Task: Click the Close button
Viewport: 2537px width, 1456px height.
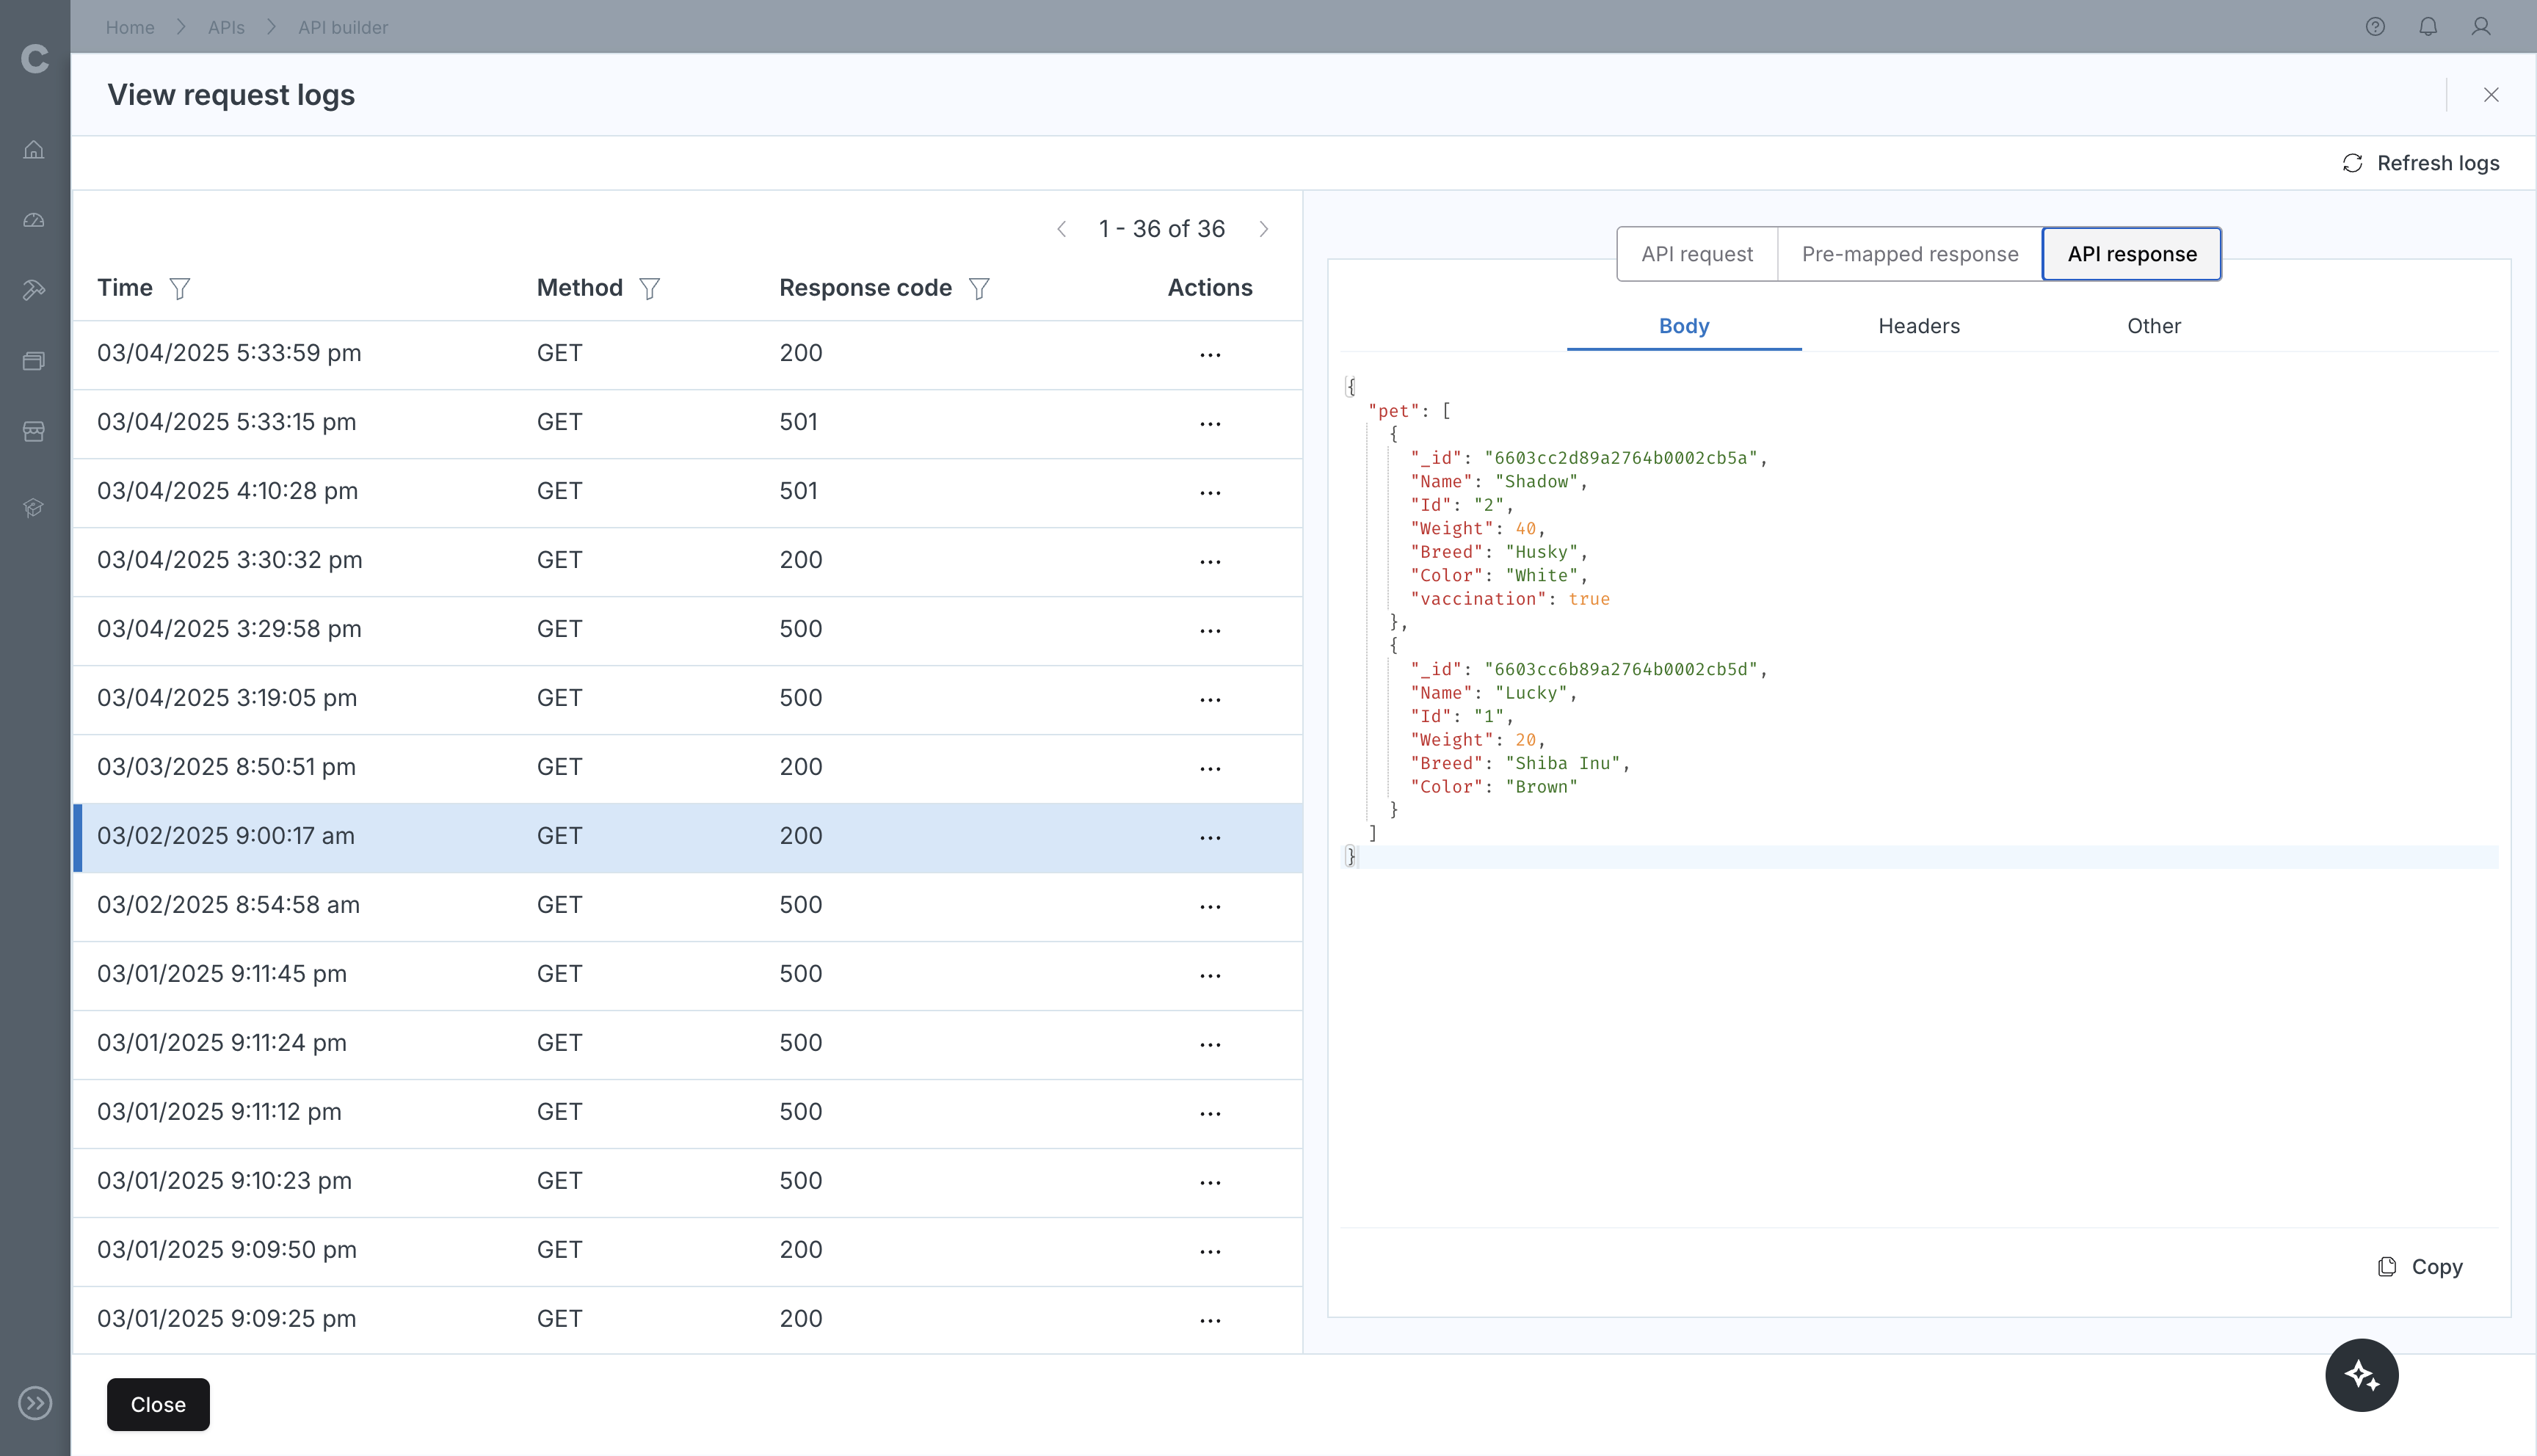Action: [158, 1404]
